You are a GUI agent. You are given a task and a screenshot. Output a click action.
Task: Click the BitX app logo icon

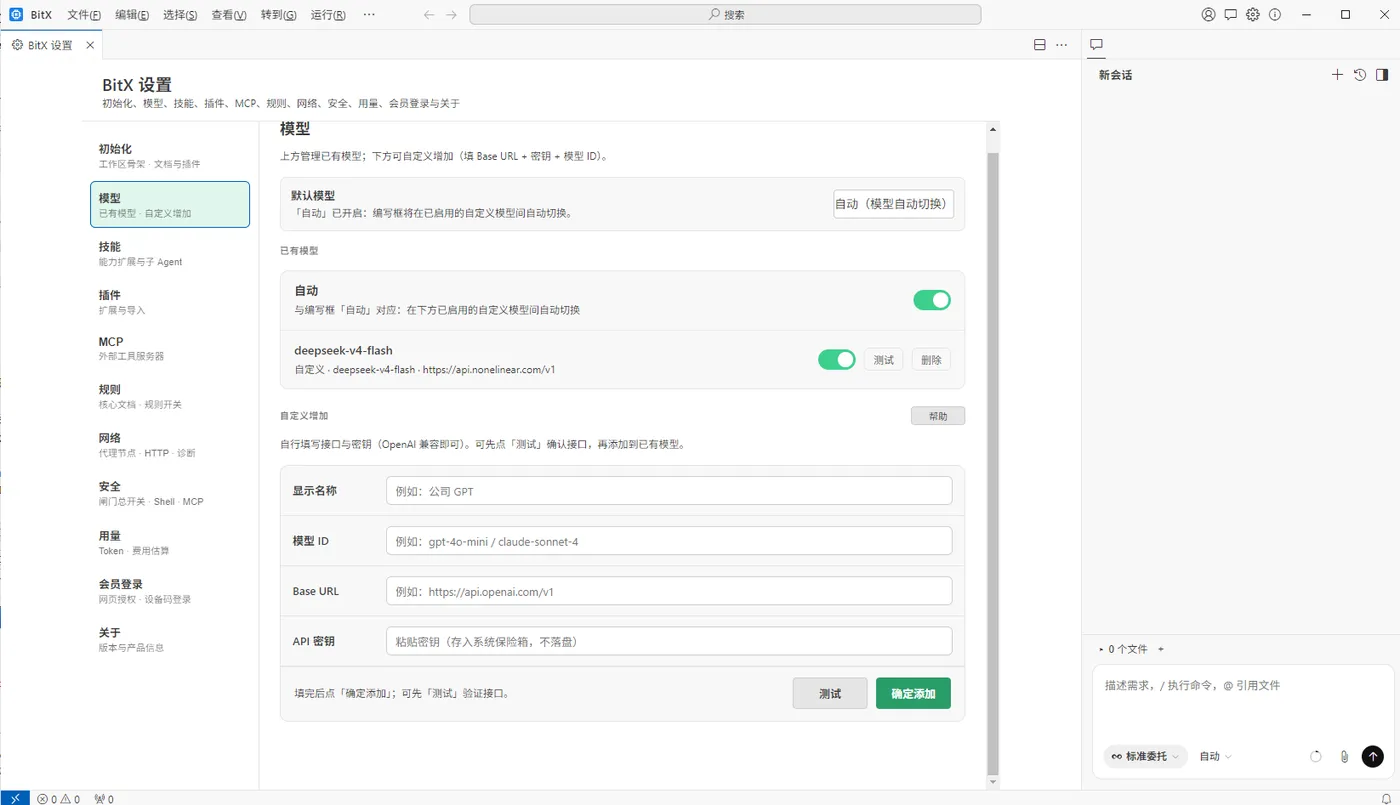16,15
